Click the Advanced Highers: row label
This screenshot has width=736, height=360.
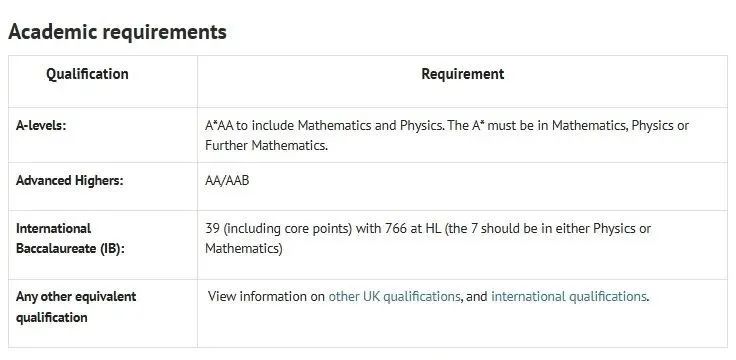[69, 181]
